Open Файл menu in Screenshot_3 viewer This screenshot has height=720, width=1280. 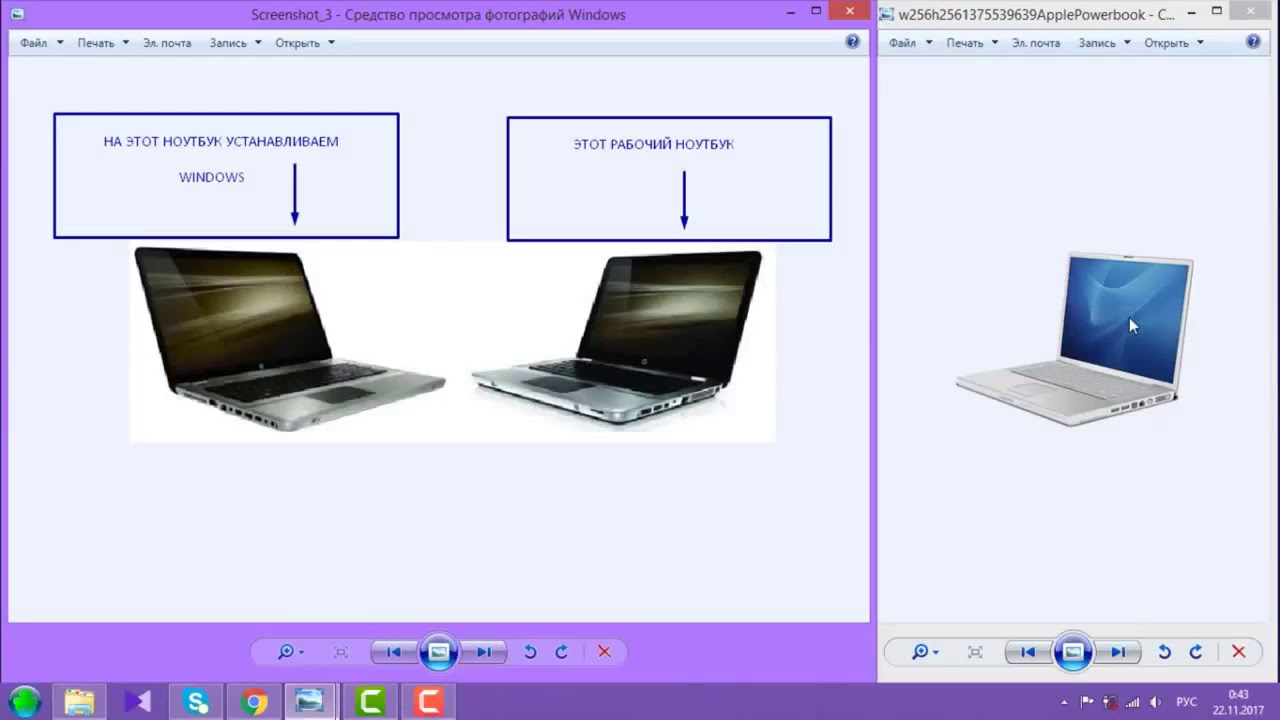(x=41, y=43)
